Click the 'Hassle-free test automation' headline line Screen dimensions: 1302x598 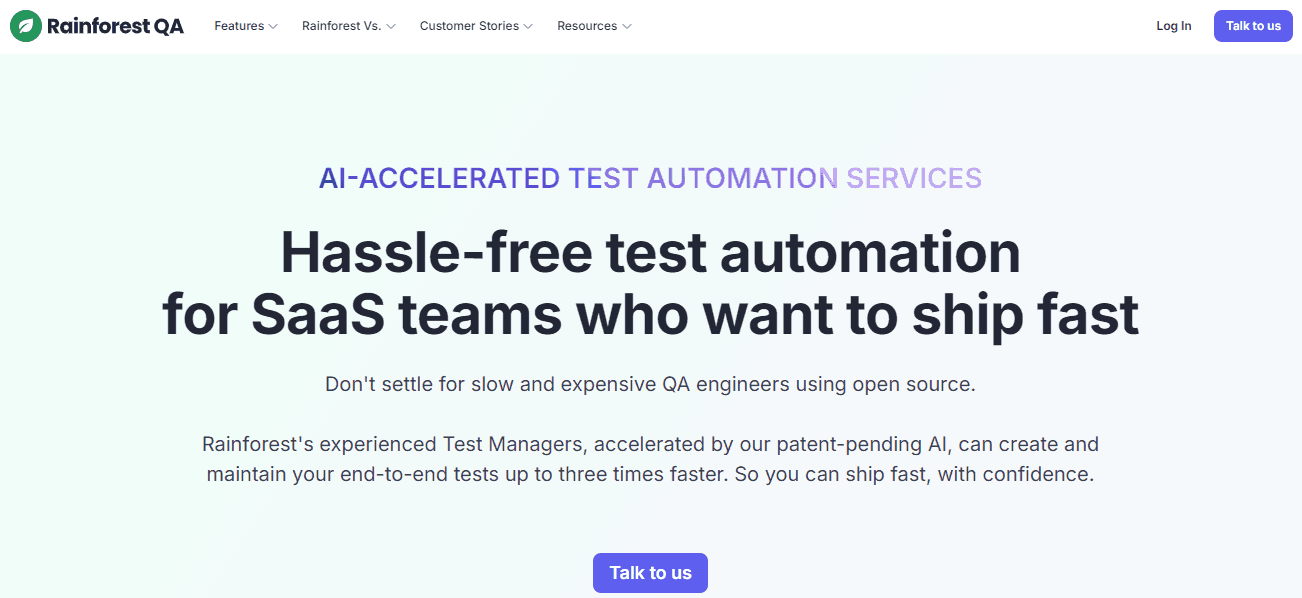tap(650, 252)
